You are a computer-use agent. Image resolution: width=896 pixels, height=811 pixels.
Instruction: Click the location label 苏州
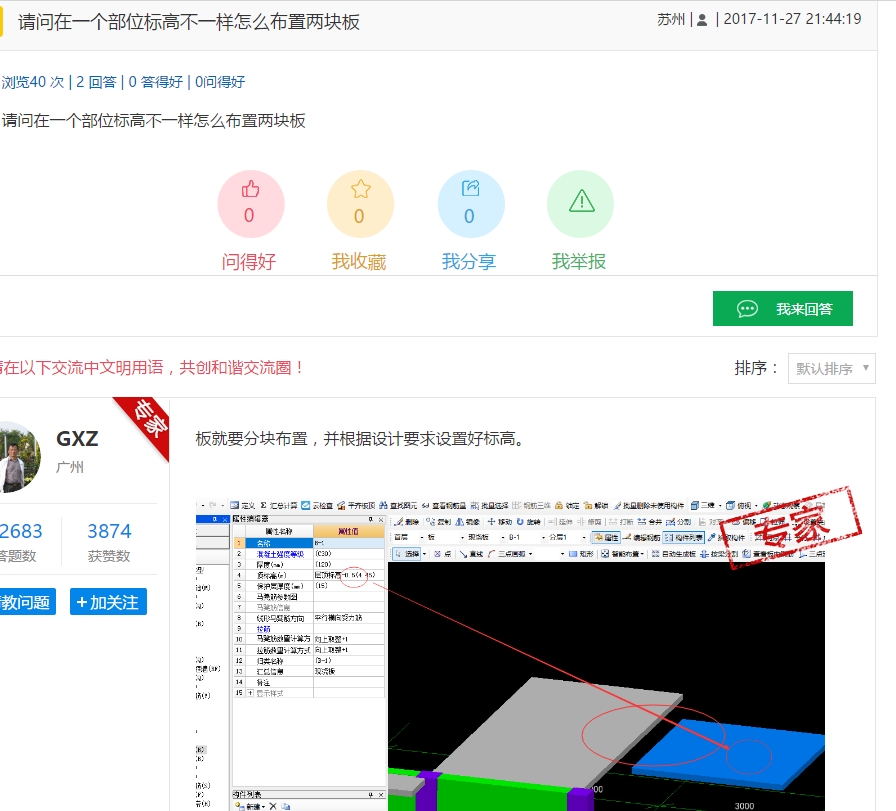[x=671, y=19]
